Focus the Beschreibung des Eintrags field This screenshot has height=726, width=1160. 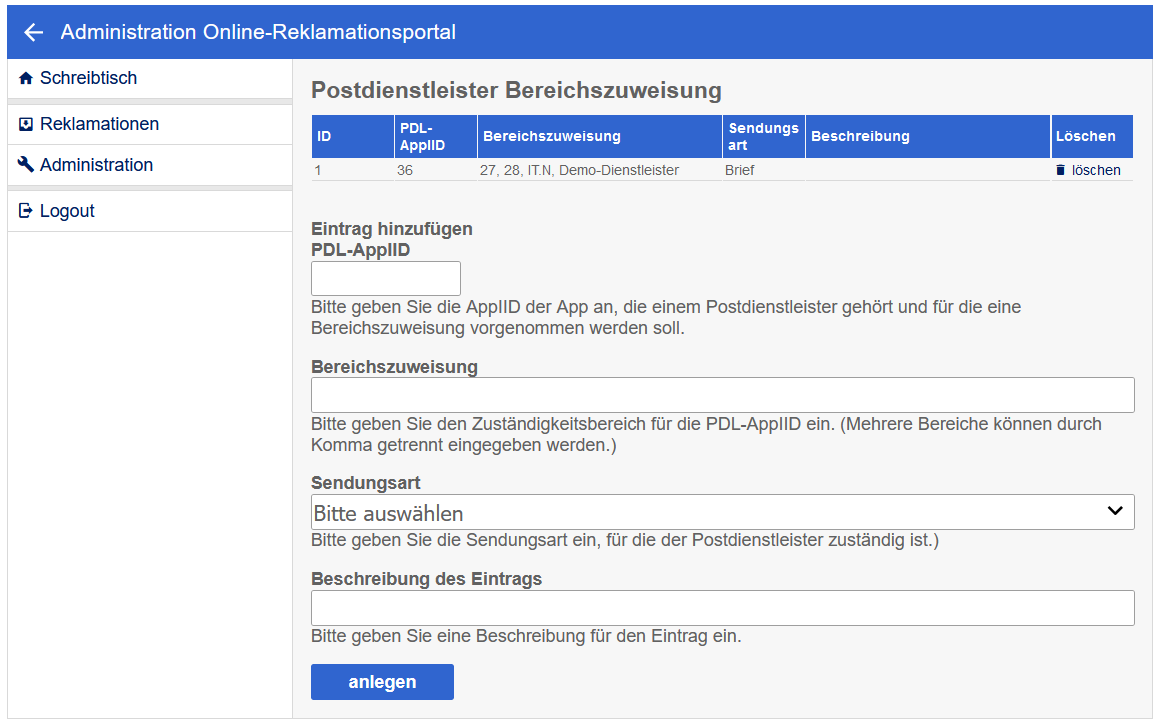tap(722, 608)
